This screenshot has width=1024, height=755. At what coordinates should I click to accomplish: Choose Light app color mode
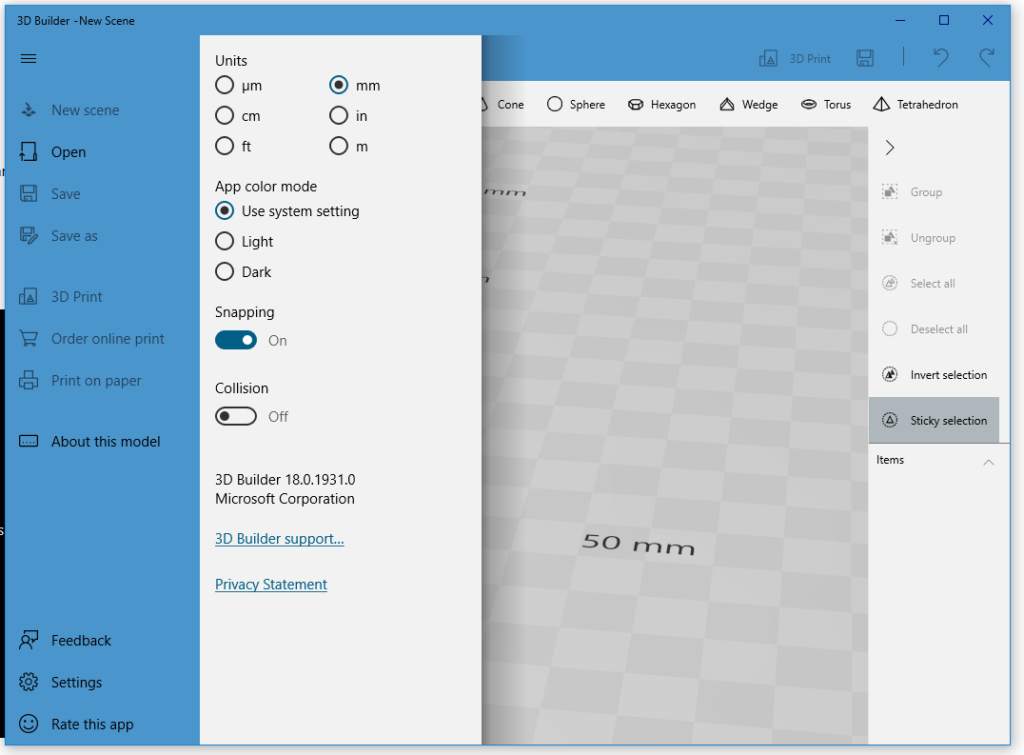[224, 241]
